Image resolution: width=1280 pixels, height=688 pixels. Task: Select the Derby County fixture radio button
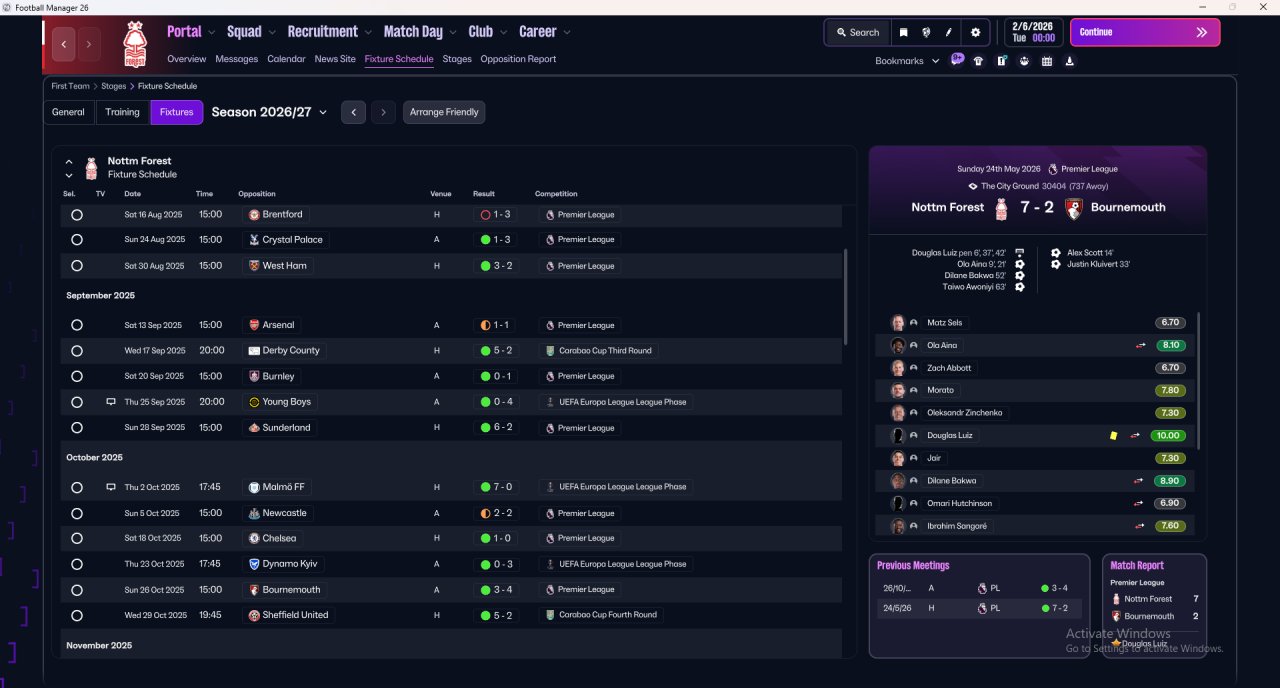tap(77, 351)
